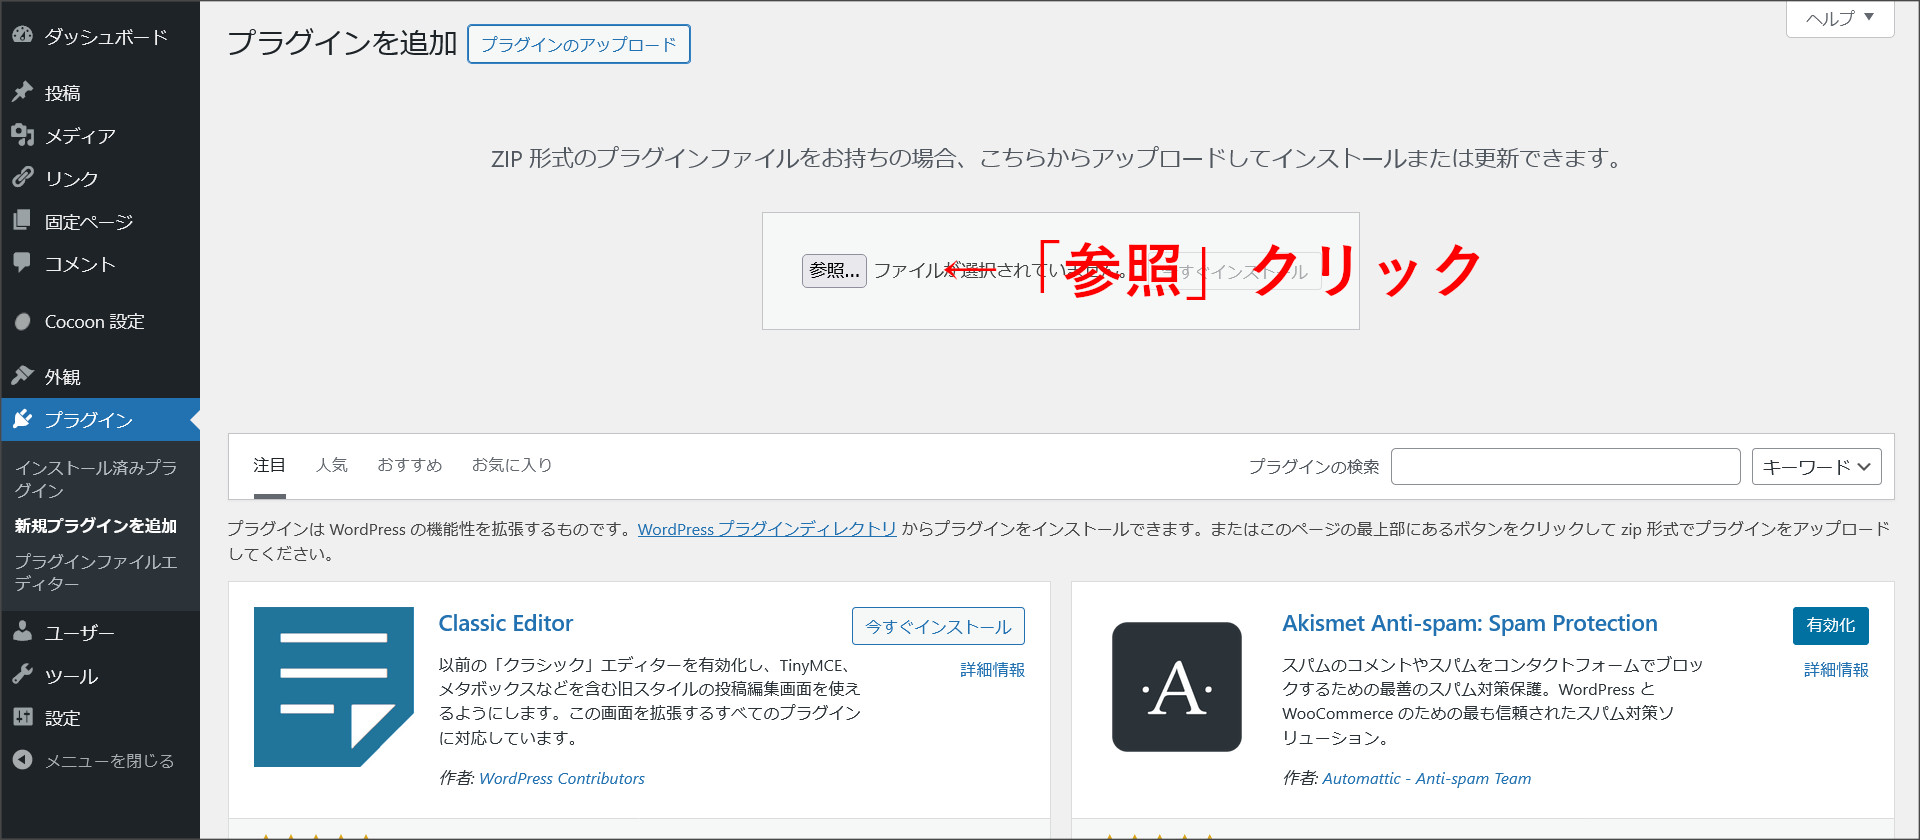Click the プラグインのアップロード button
The height and width of the screenshot is (840, 1920).
579,44
